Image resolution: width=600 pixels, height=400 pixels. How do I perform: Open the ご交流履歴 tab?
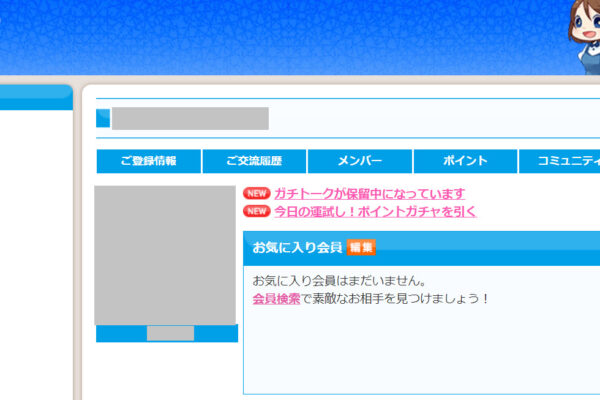tap(254, 161)
